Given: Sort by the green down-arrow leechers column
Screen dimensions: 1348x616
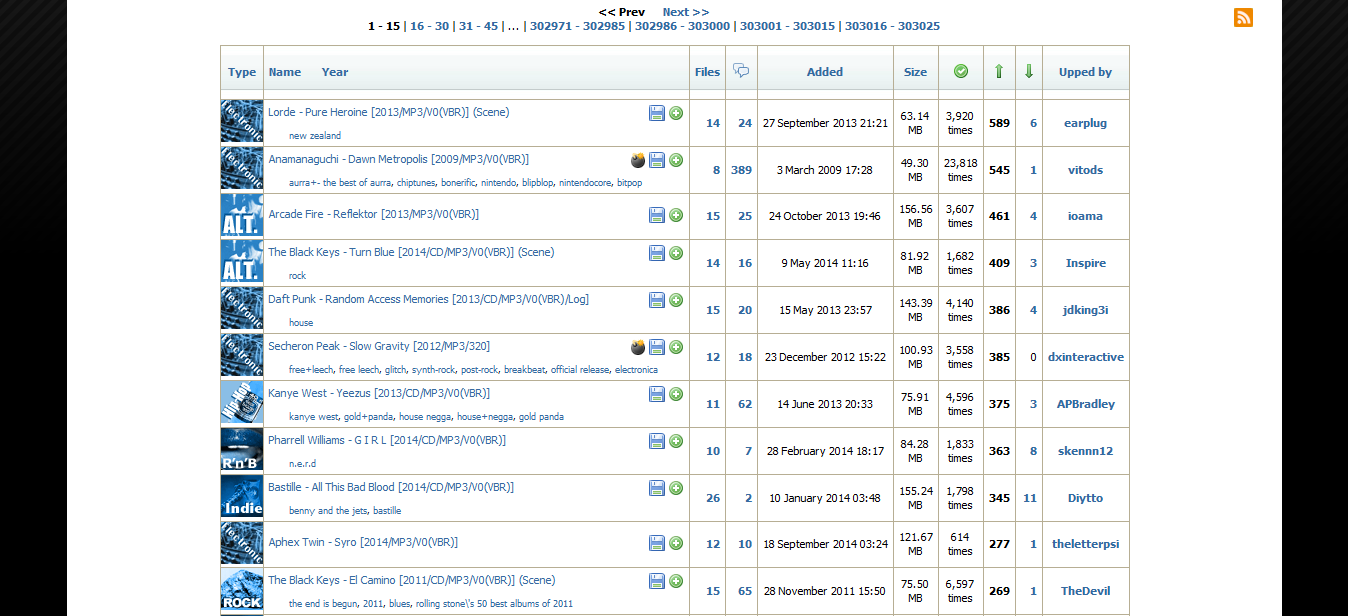Looking at the screenshot, I should (1029, 71).
